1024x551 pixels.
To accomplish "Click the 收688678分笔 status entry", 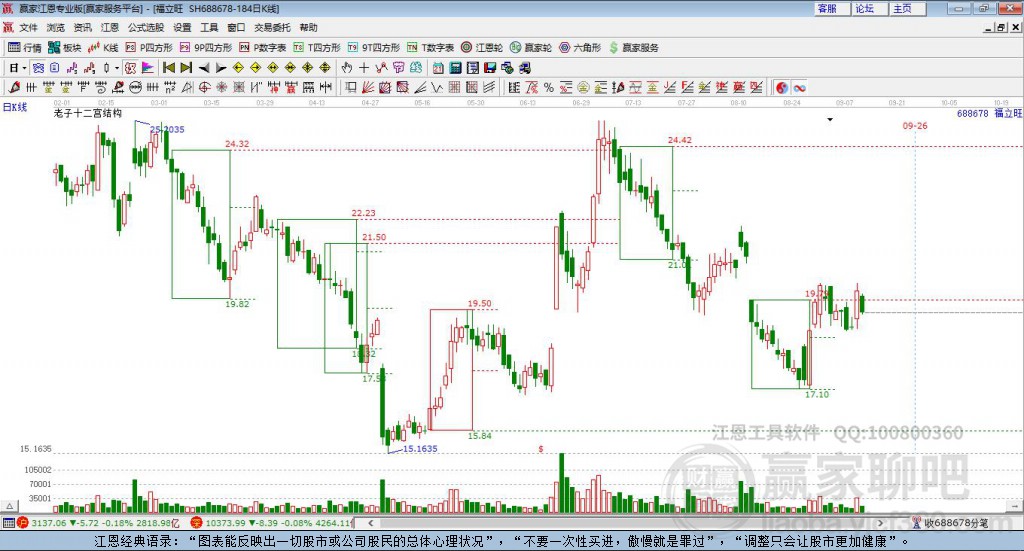I will [950, 523].
